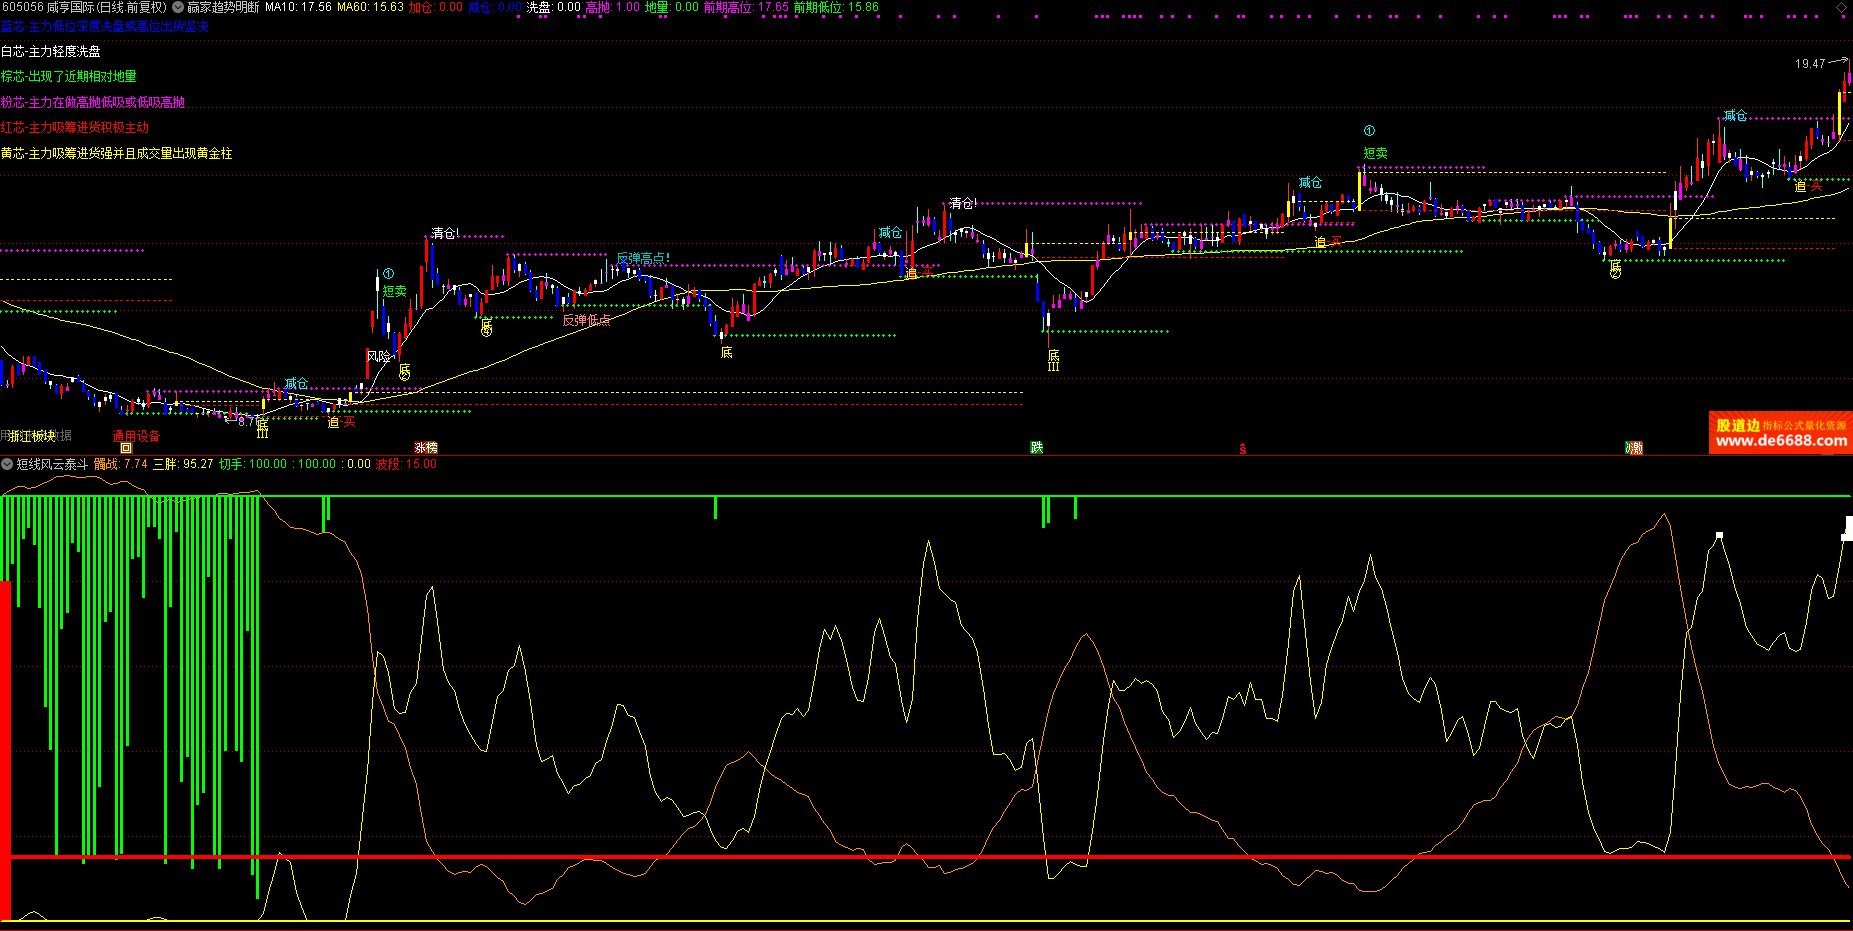Click the square info marker below 通用设备
This screenshot has height=931, width=1853.
pos(126,448)
